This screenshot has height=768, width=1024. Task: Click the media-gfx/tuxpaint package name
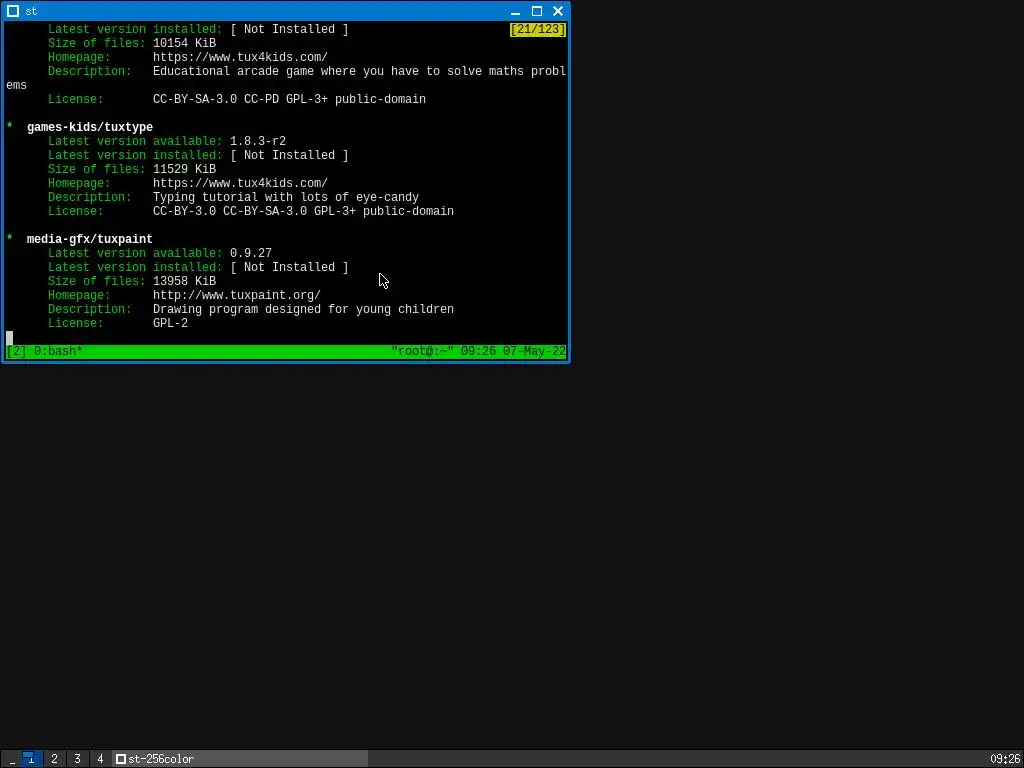pyautogui.click(x=89, y=239)
